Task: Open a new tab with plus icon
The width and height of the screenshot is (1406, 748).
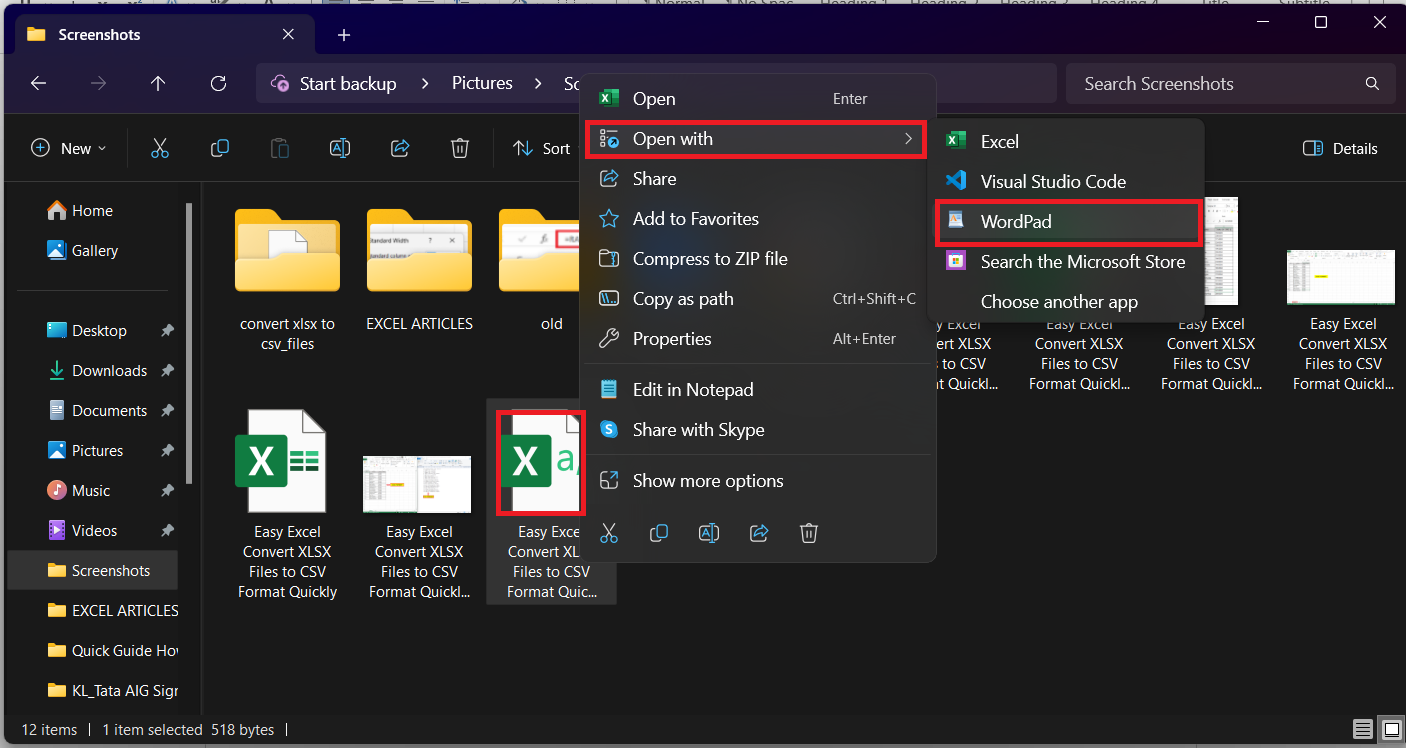Action: click(344, 35)
